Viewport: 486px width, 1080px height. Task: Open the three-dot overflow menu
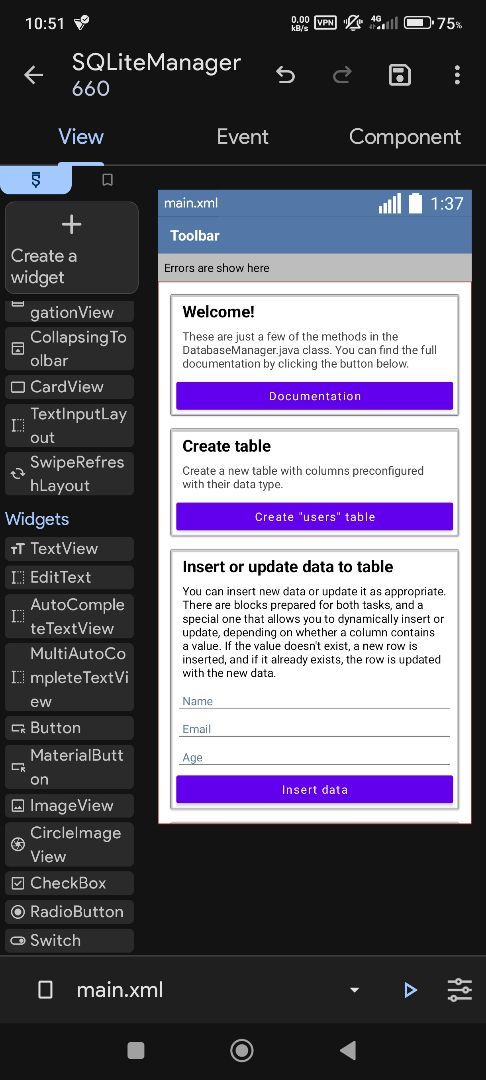point(457,75)
